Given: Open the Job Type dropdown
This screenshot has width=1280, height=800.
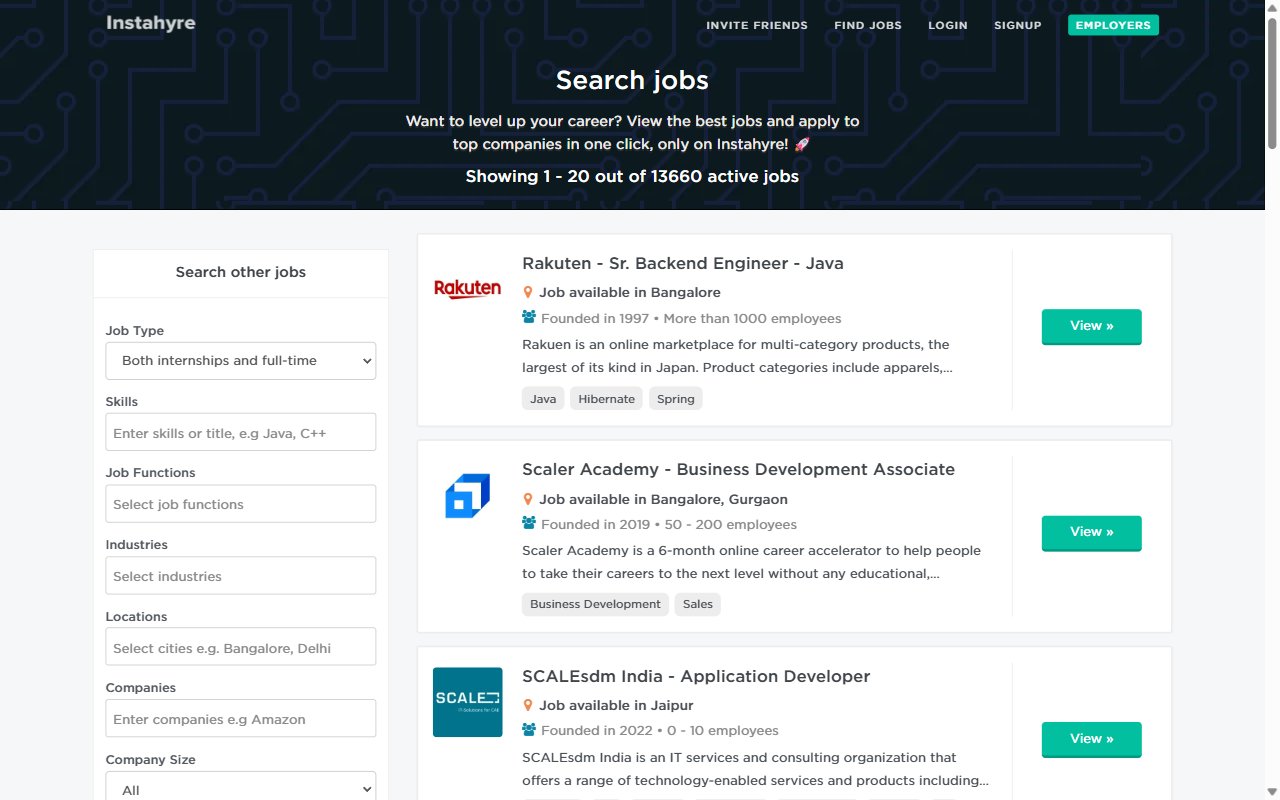Looking at the screenshot, I should [241, 361].
